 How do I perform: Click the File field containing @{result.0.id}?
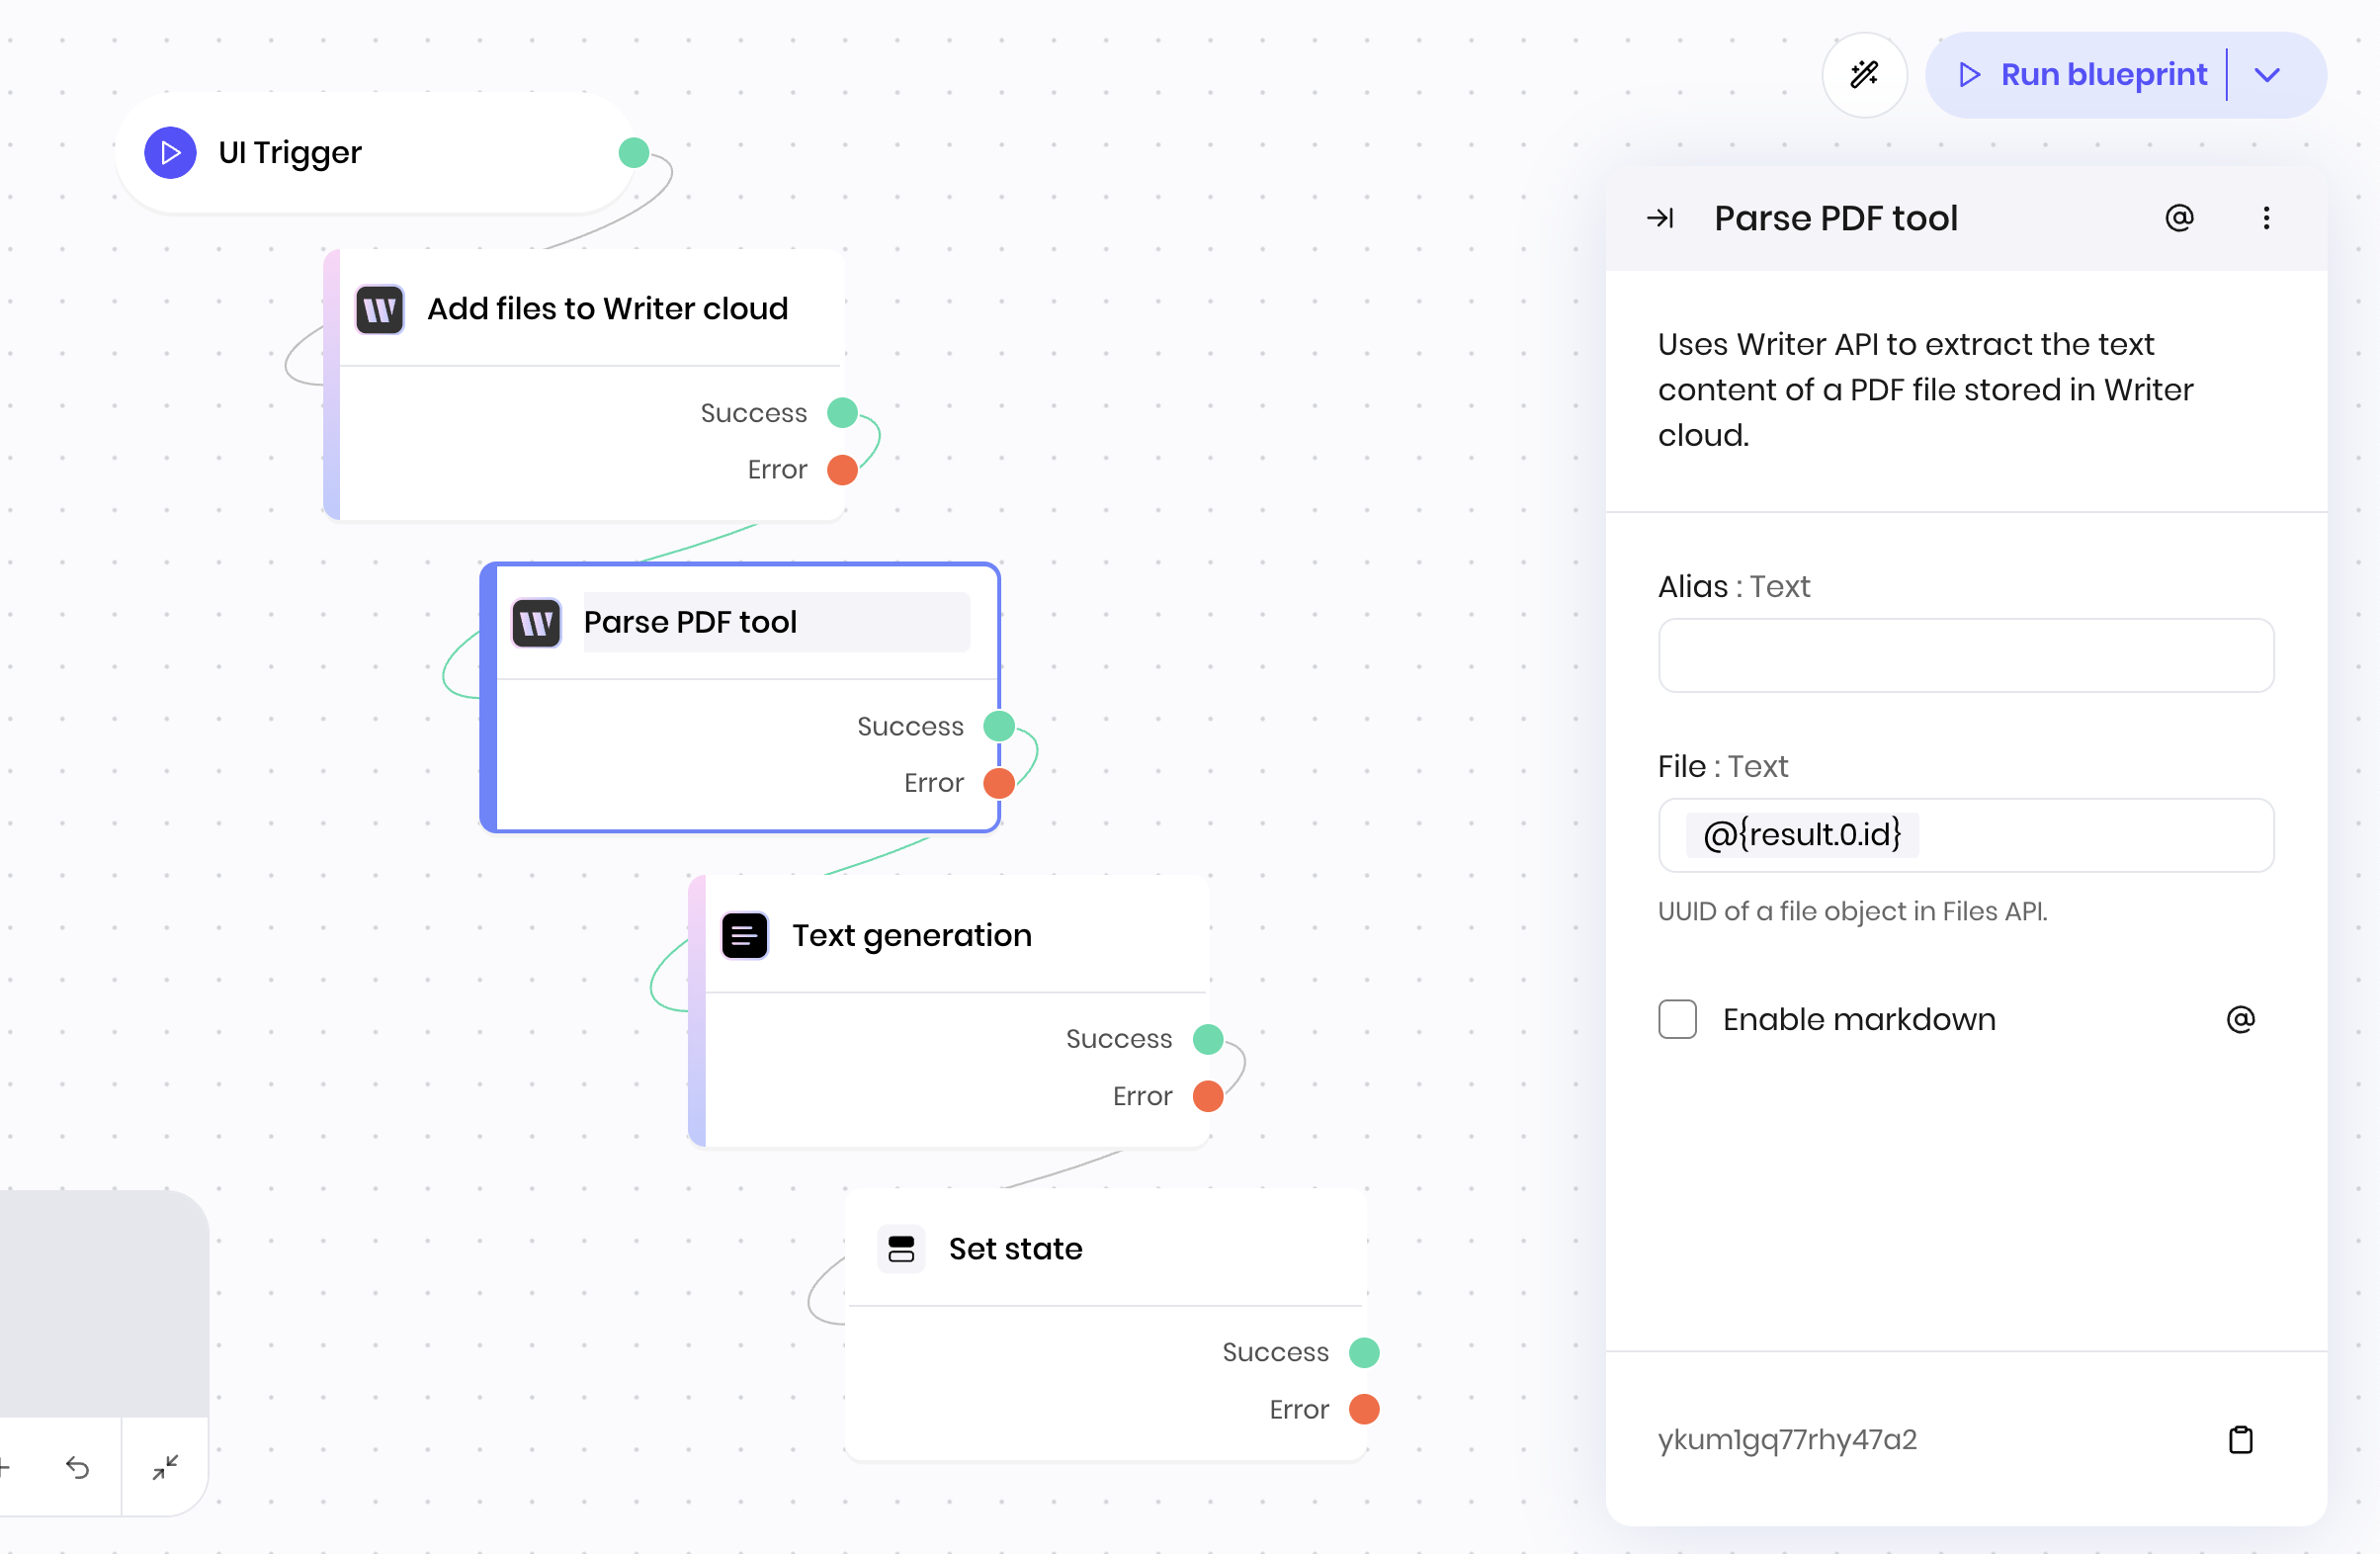[x=1965, y=835]
